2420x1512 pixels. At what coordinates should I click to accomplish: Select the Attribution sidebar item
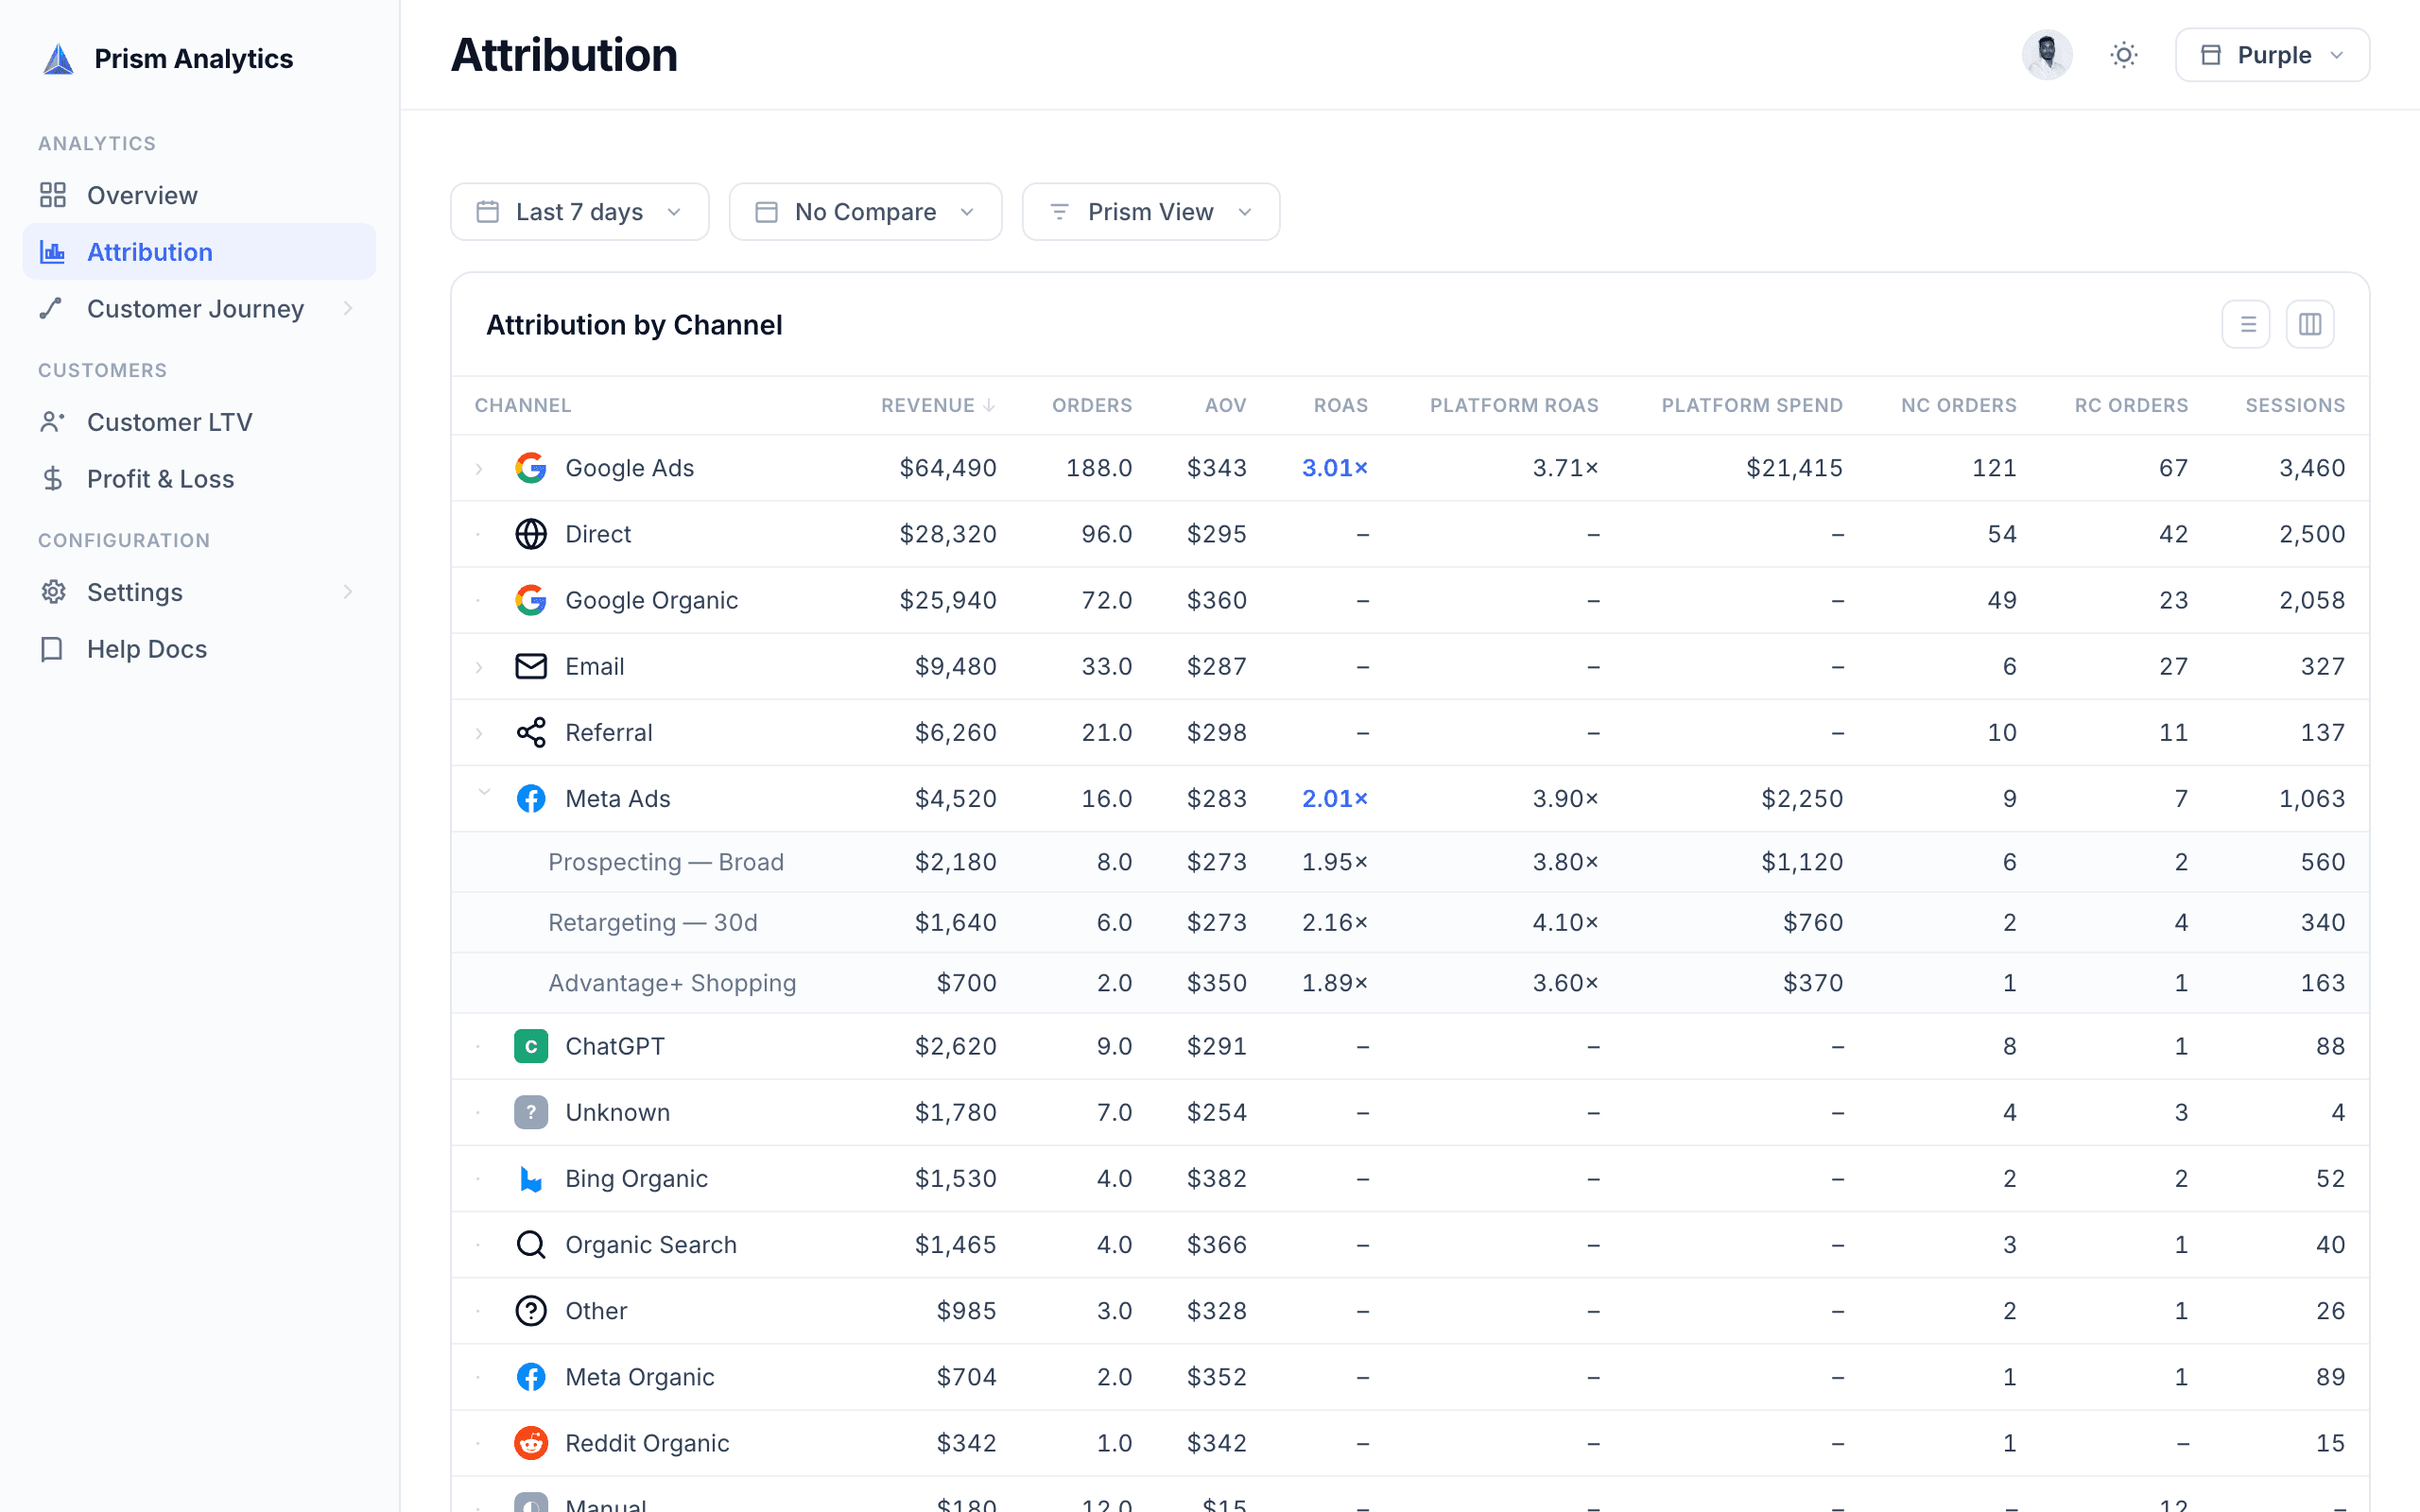coord(199,252)
